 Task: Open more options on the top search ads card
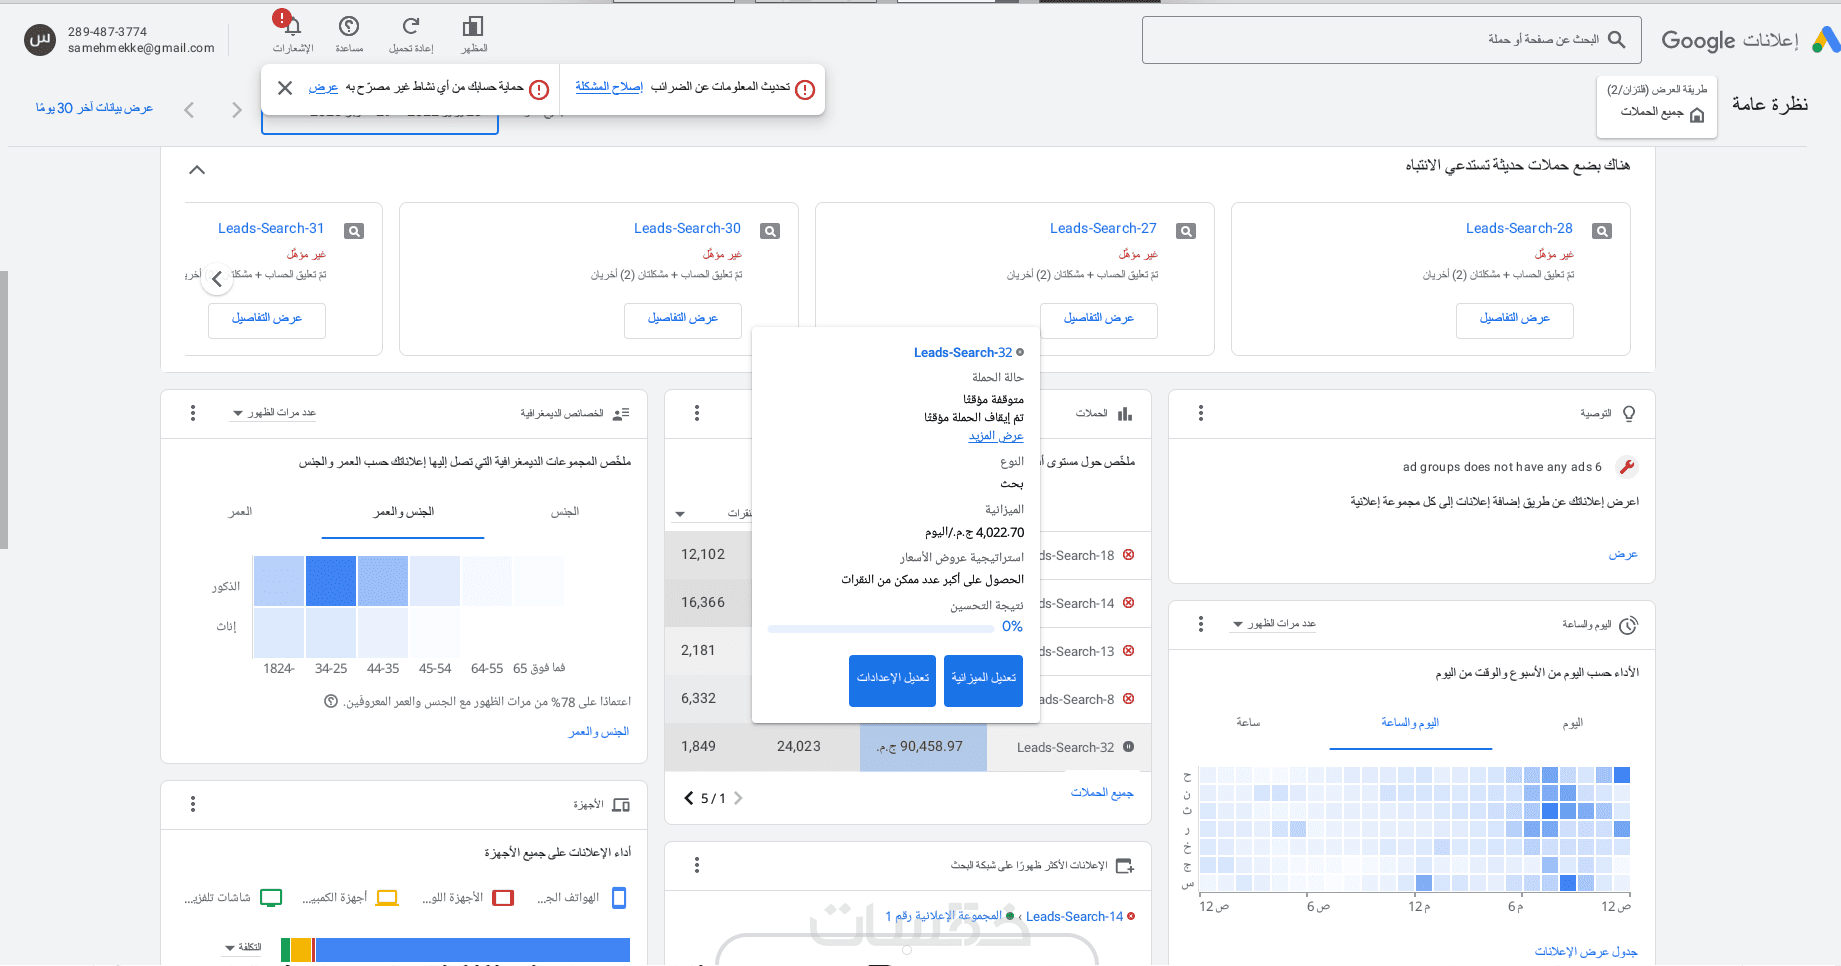697,865
